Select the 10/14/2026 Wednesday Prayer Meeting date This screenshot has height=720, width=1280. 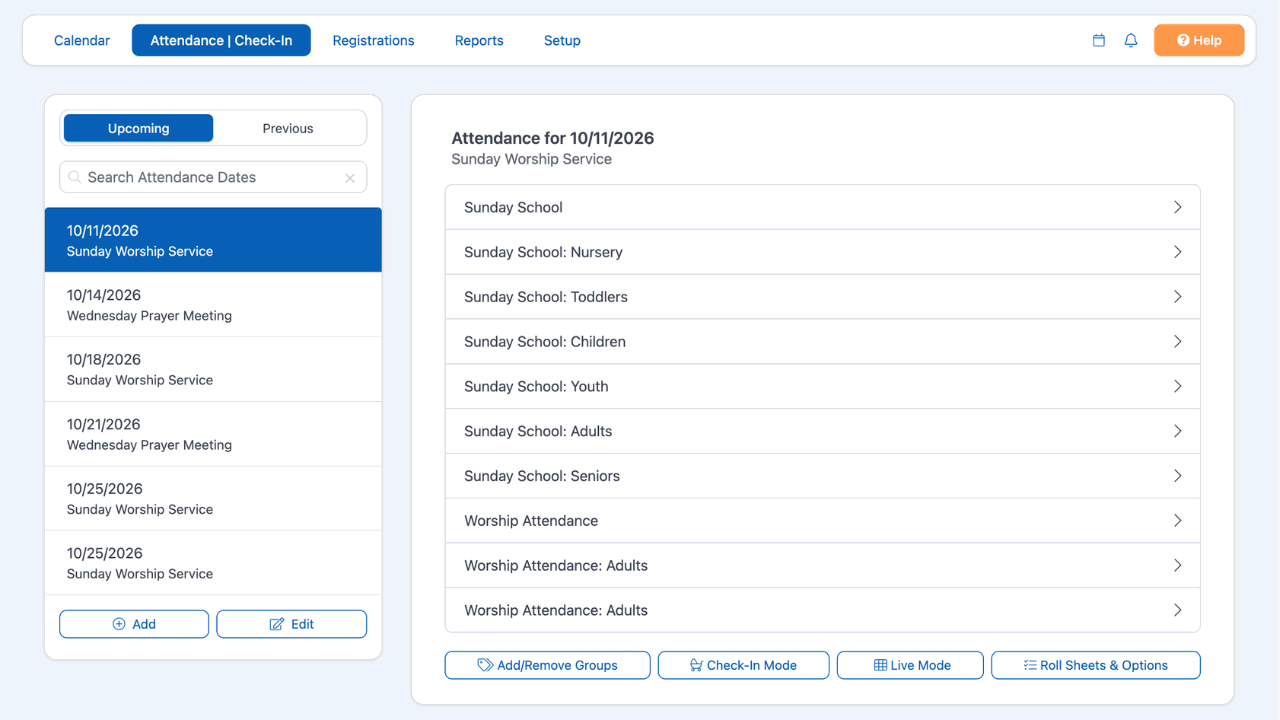tap(213, 305)
